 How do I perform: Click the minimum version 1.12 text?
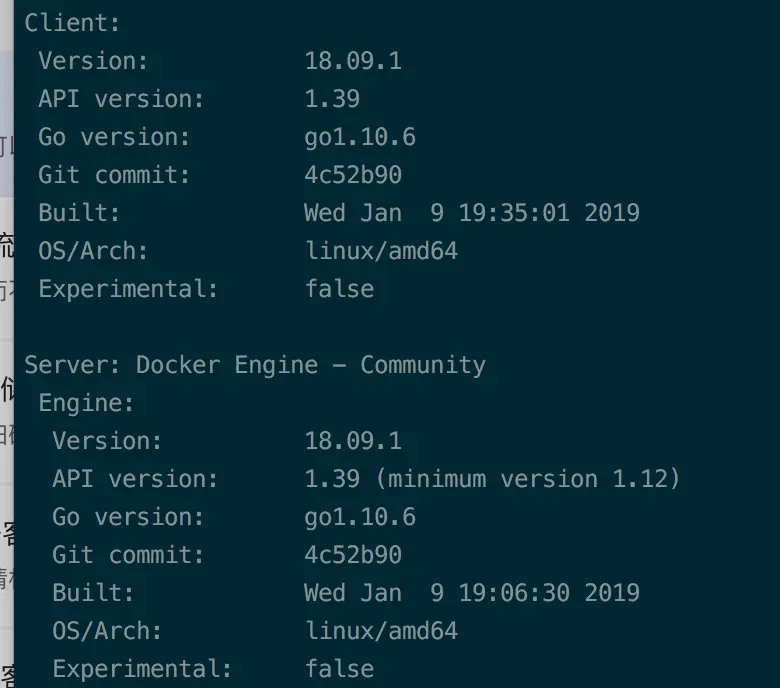[529, 479]
